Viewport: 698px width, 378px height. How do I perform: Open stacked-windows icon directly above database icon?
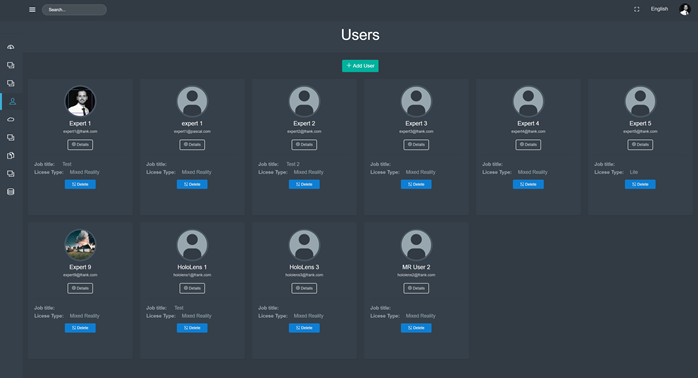pos(11,174)
